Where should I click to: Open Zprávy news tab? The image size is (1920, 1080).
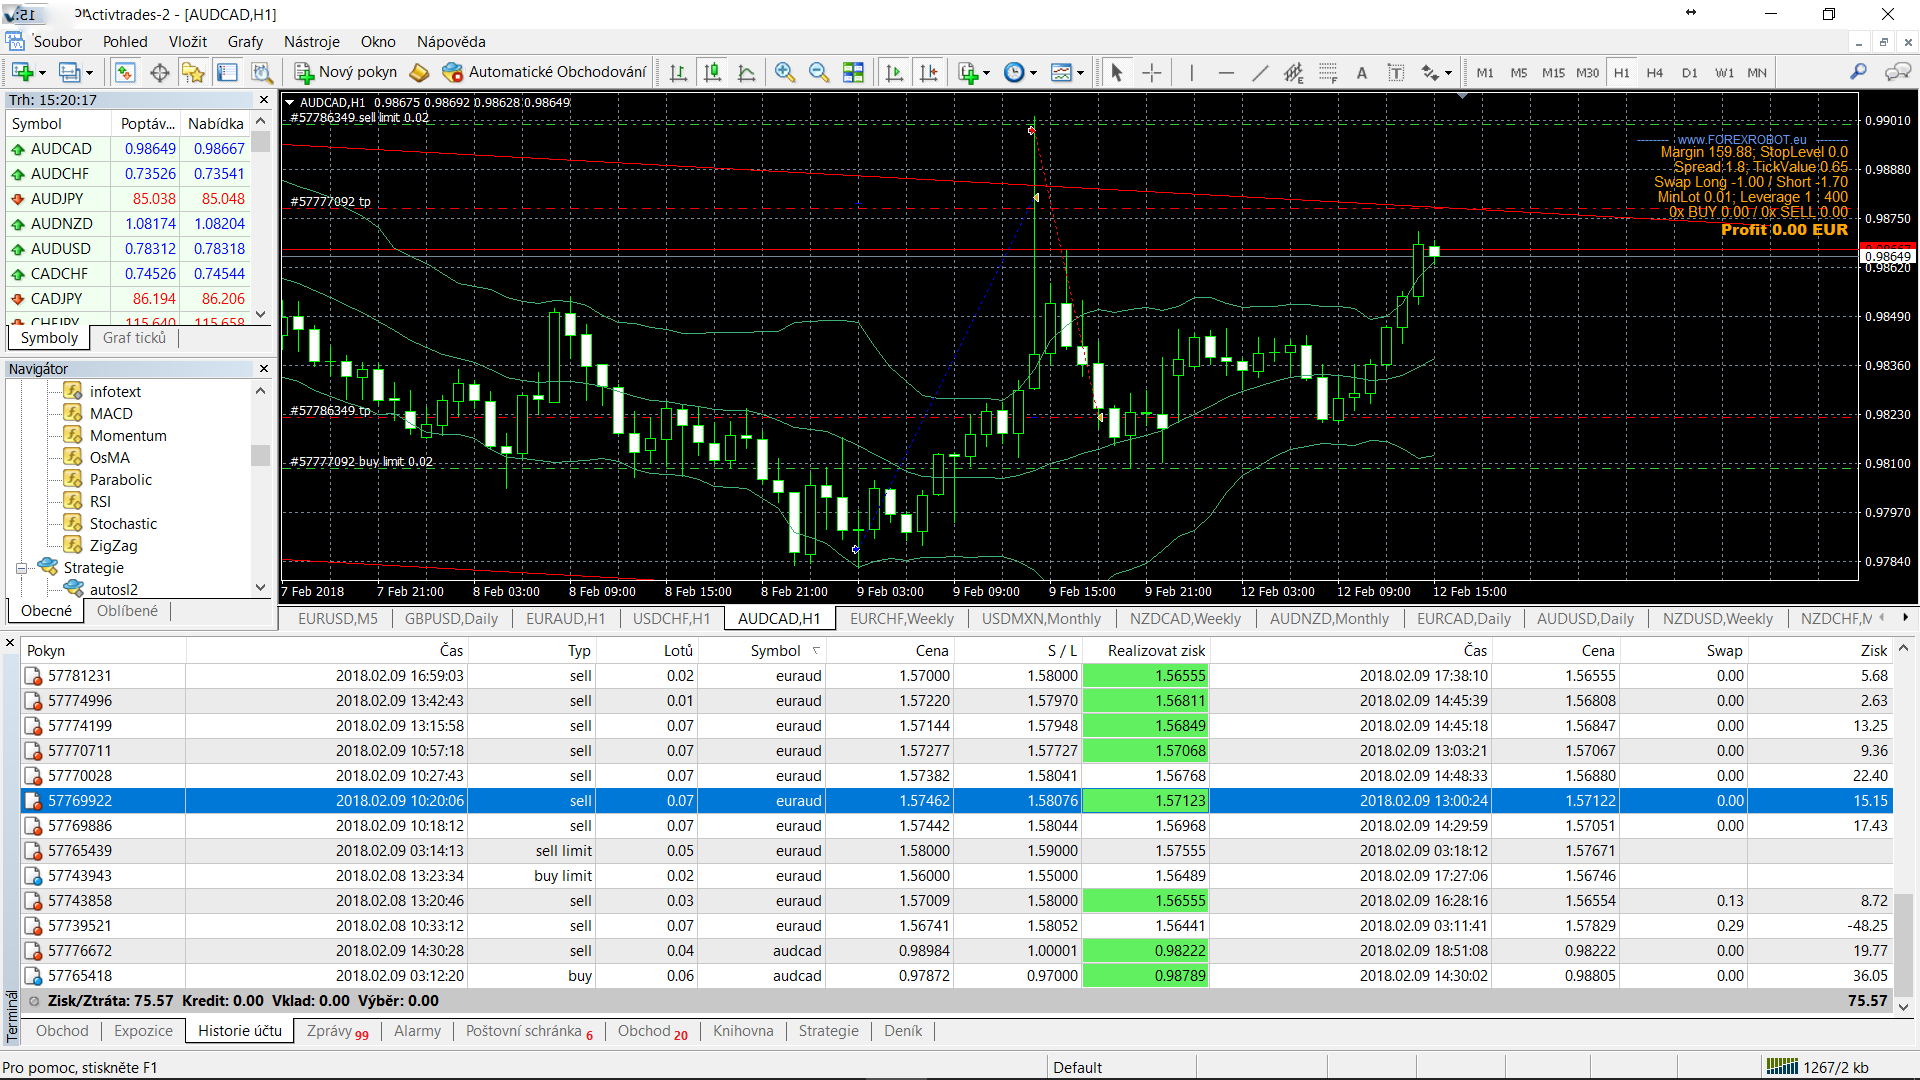(x=337, y=1031)
